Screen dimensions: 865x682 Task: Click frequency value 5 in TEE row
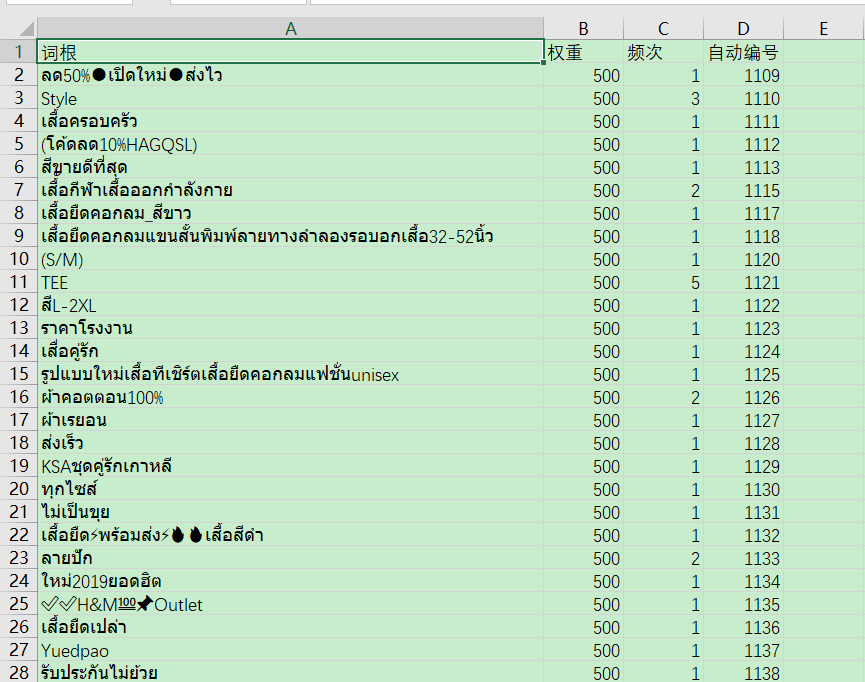point(663,282)
